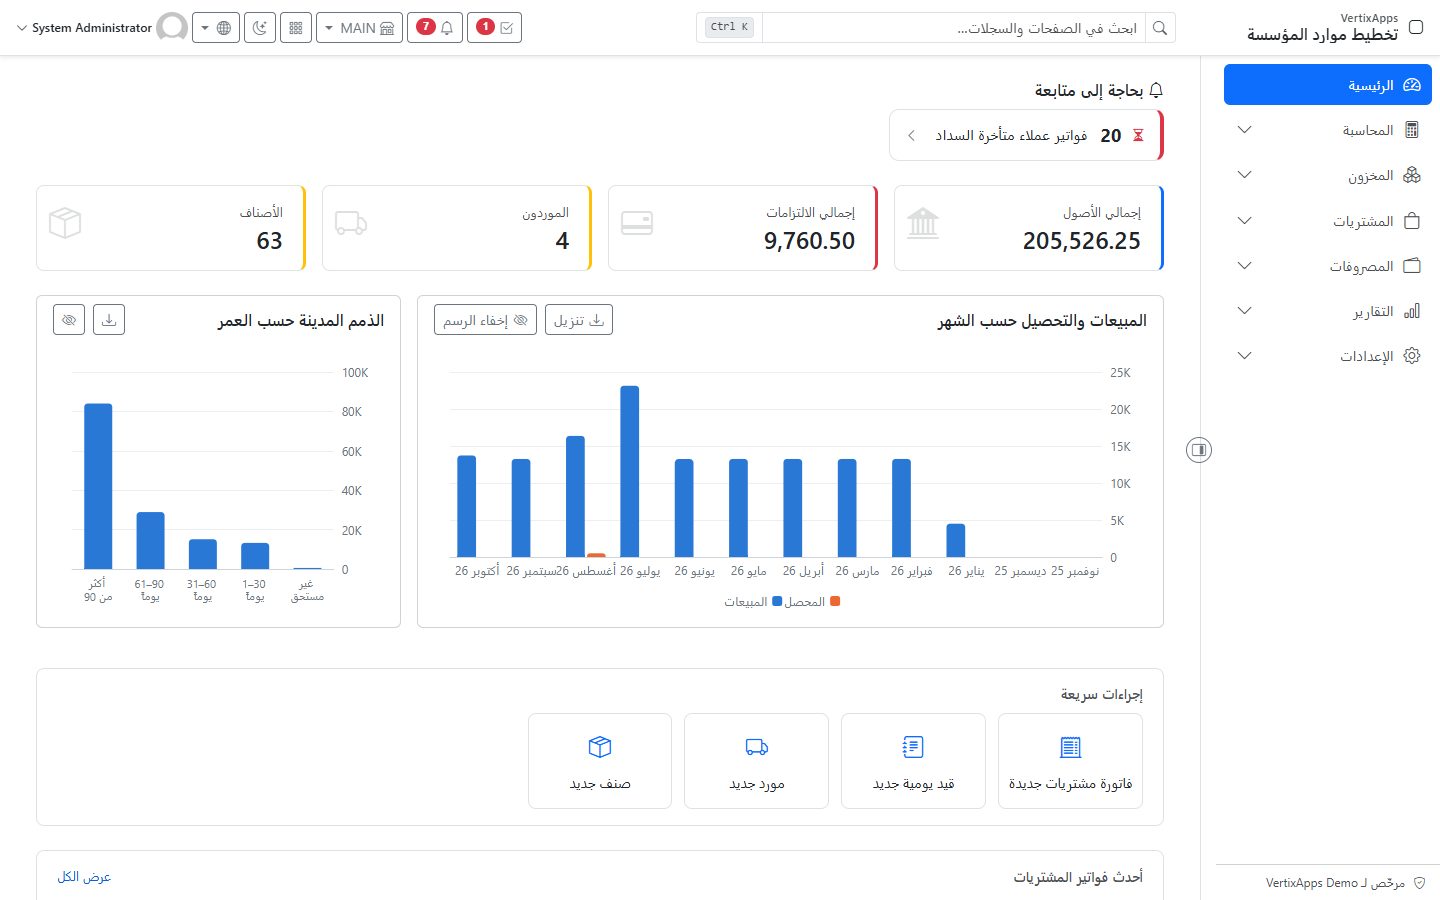The width and height of the screenshot is (1440, 900).
Task: Click the magnifier search icon
Action: [x=1160, y=28]
